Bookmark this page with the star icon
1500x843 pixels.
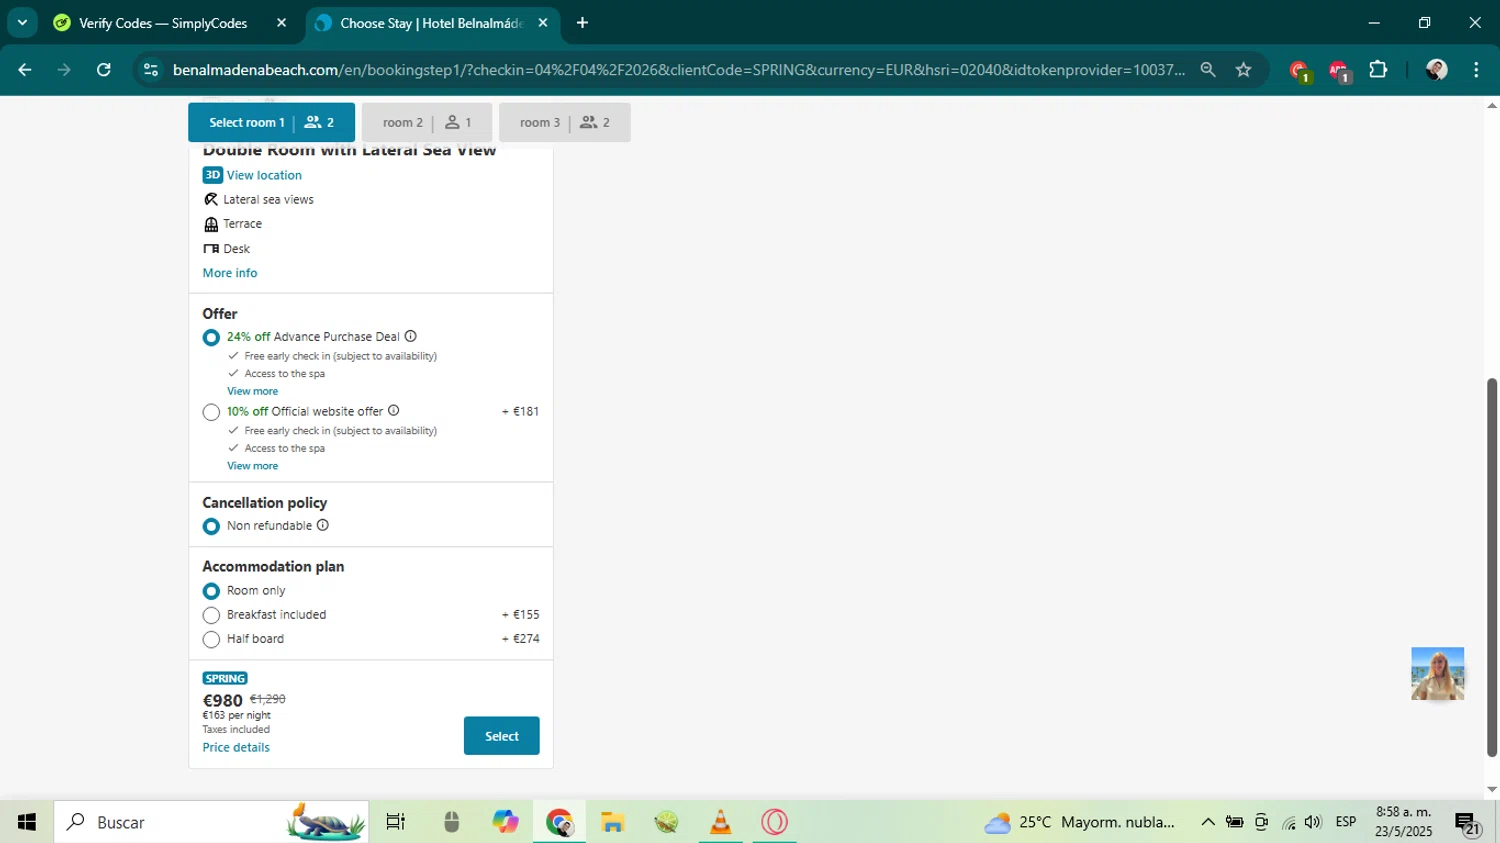pyautogui.click(x=1243, y=70)
